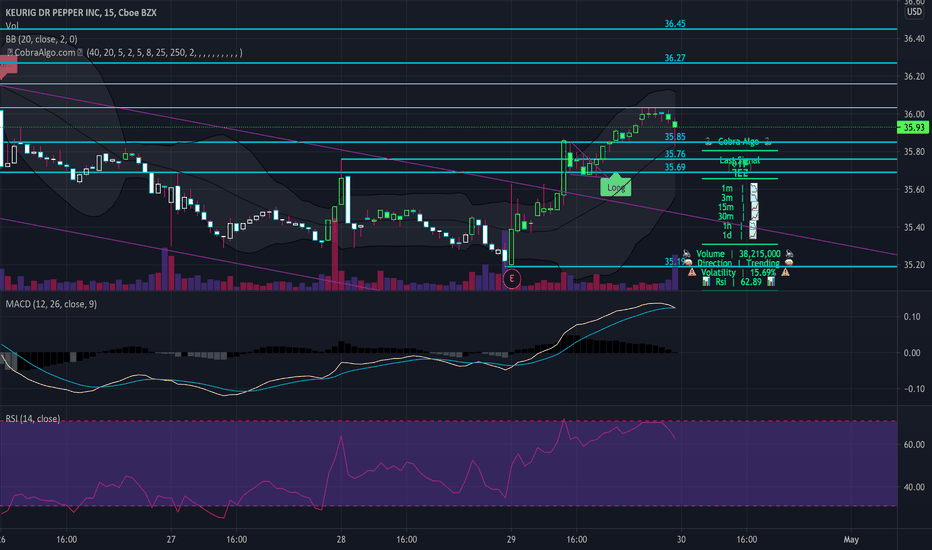This screenshot has height=550, width=932.
Task: Click the RSI 40.00 scale label
Action: (914, 487)
